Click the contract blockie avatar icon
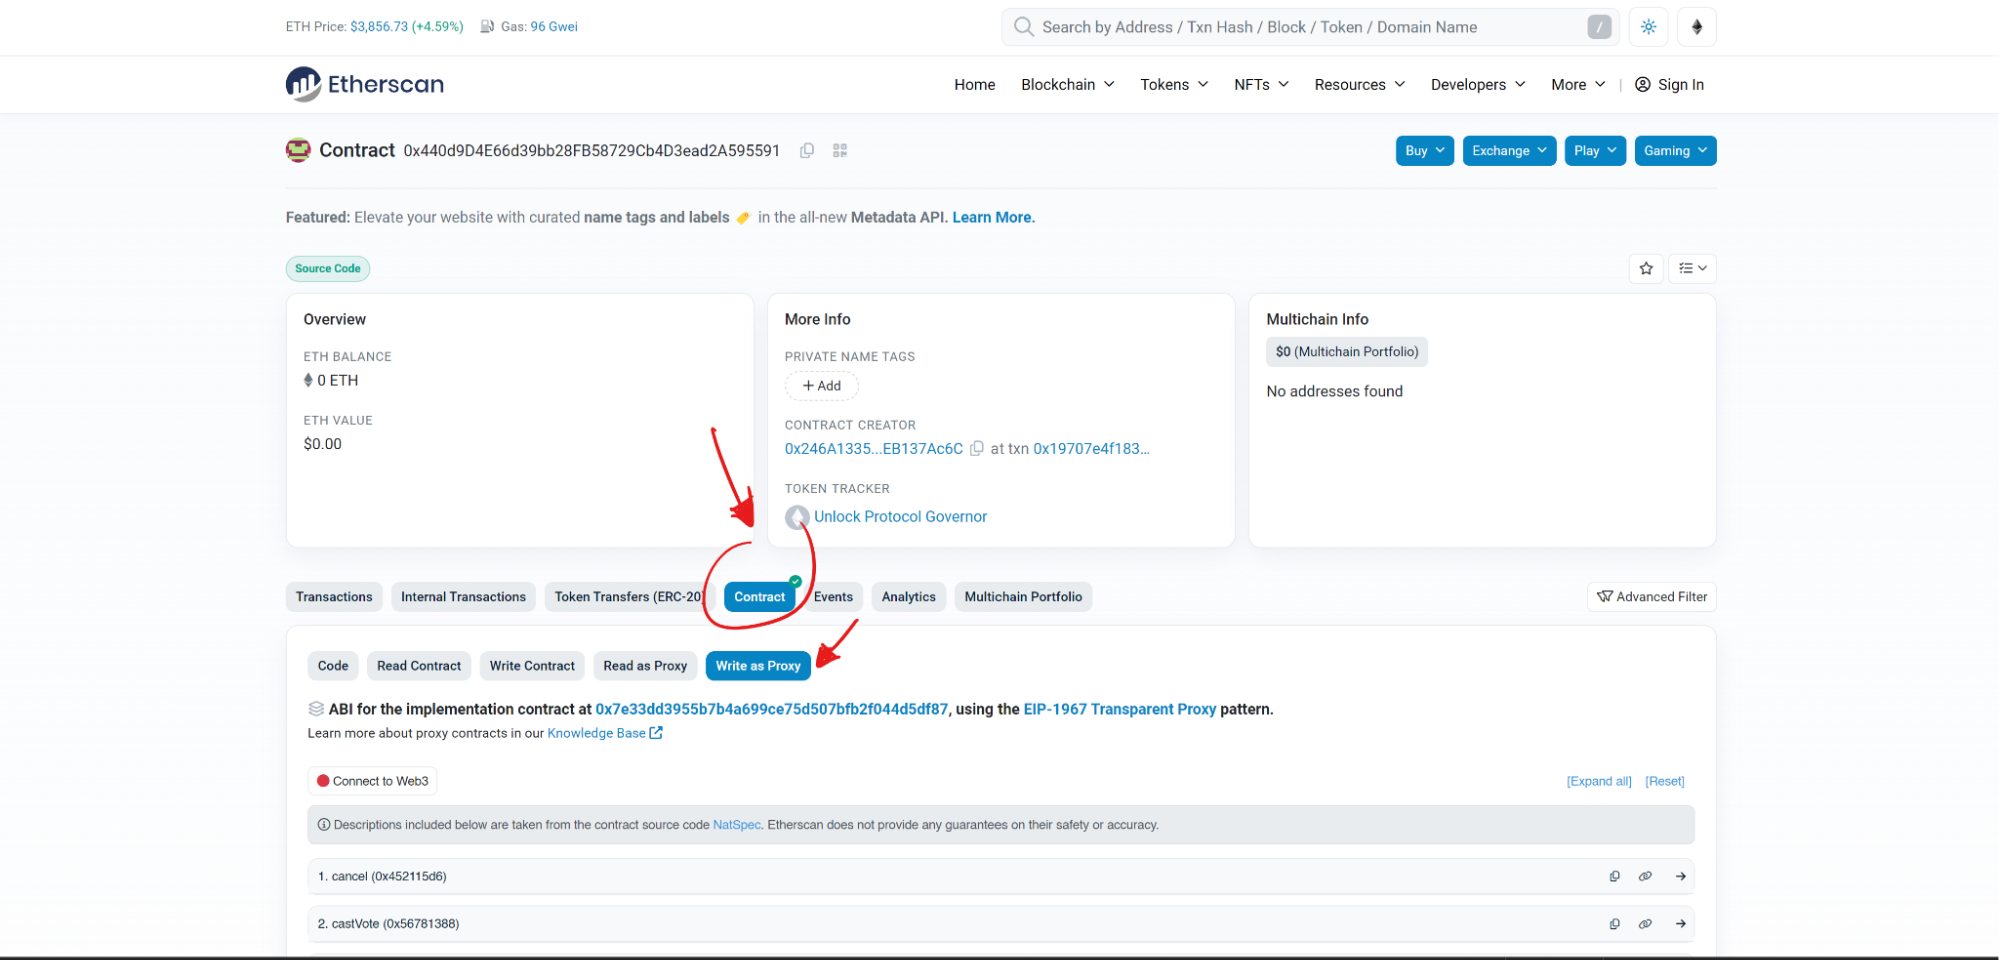Screen dimensions: 1999x961 click(x=298, y=150)
